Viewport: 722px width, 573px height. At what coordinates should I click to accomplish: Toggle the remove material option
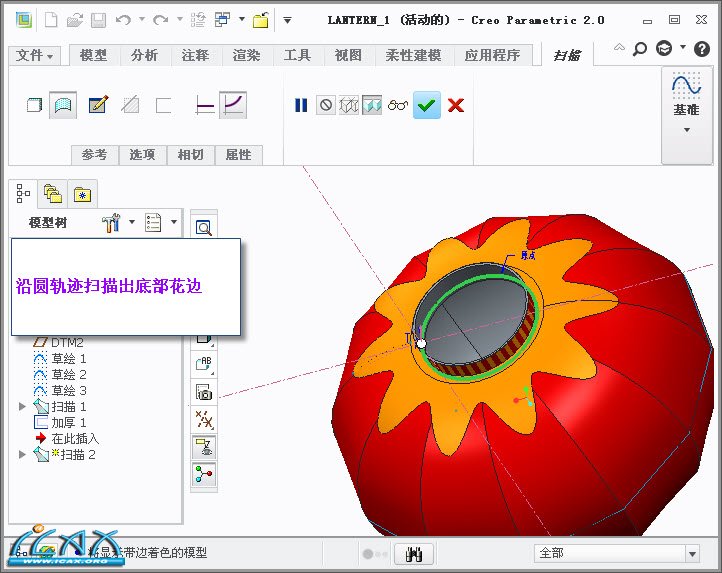coord(130,105)
